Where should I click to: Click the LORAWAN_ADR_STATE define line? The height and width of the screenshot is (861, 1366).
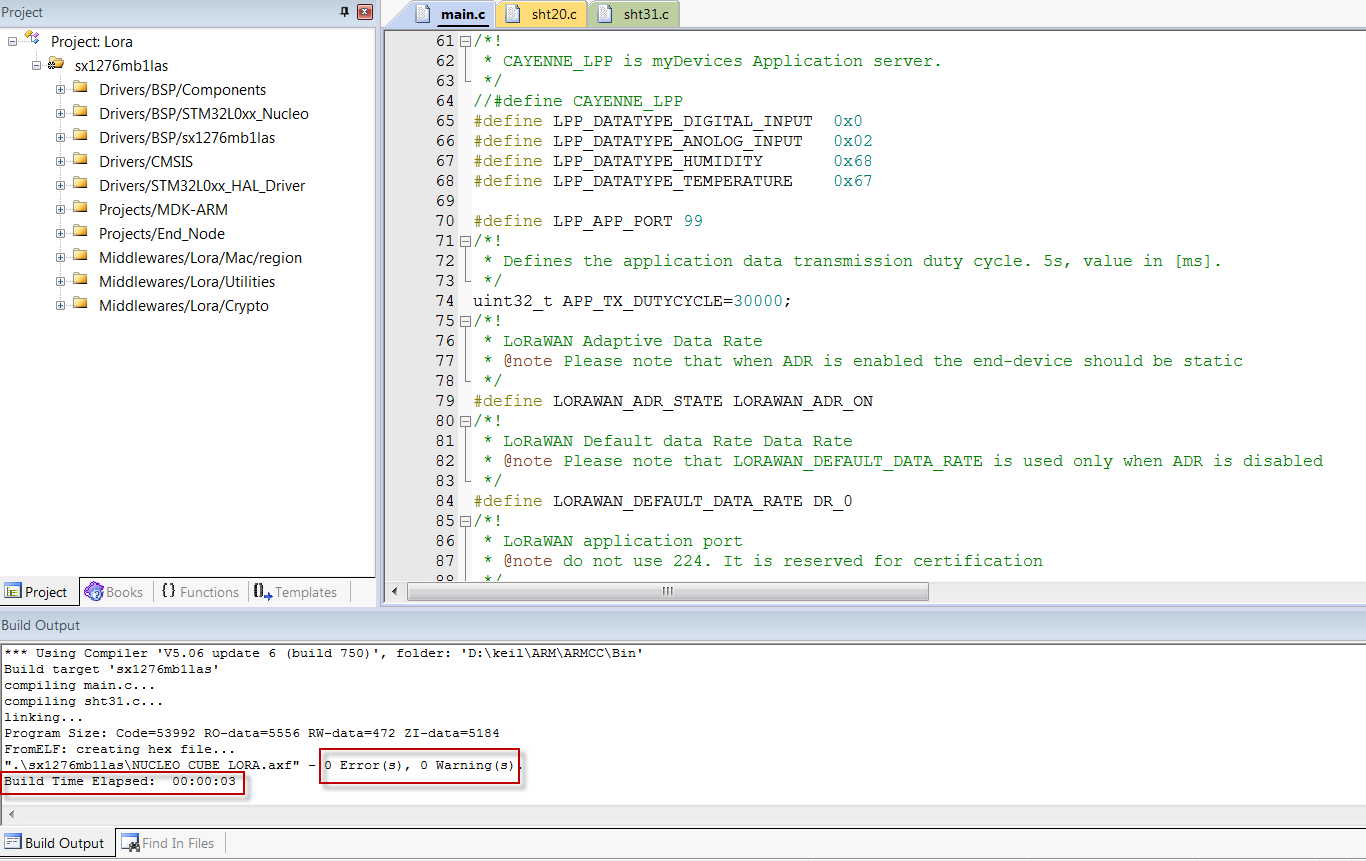673,401
